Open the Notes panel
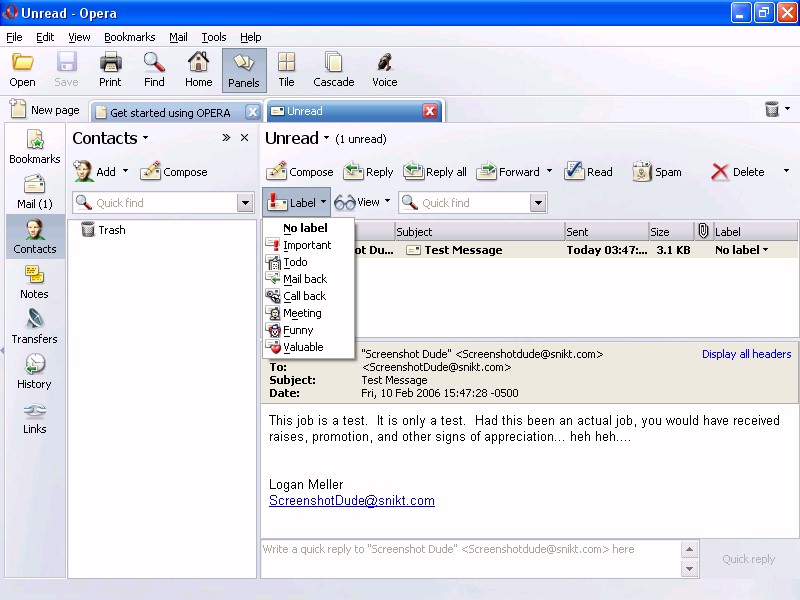Screen dimensions: 800x600 click(34, 281)
